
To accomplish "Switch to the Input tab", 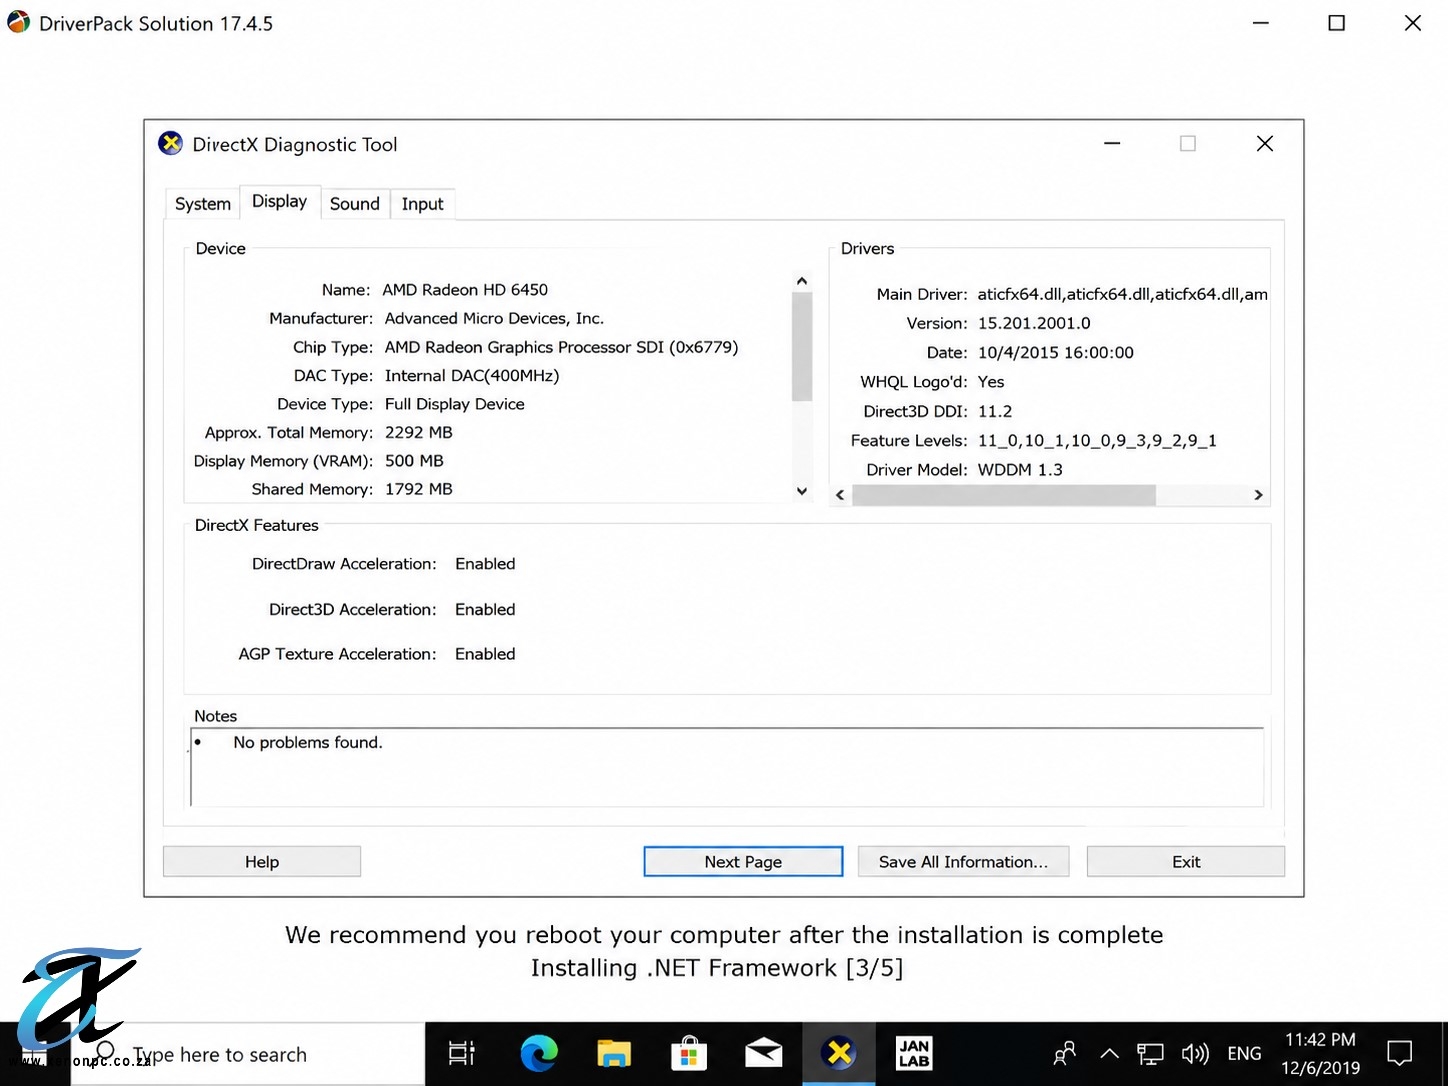I will [423, 204].
